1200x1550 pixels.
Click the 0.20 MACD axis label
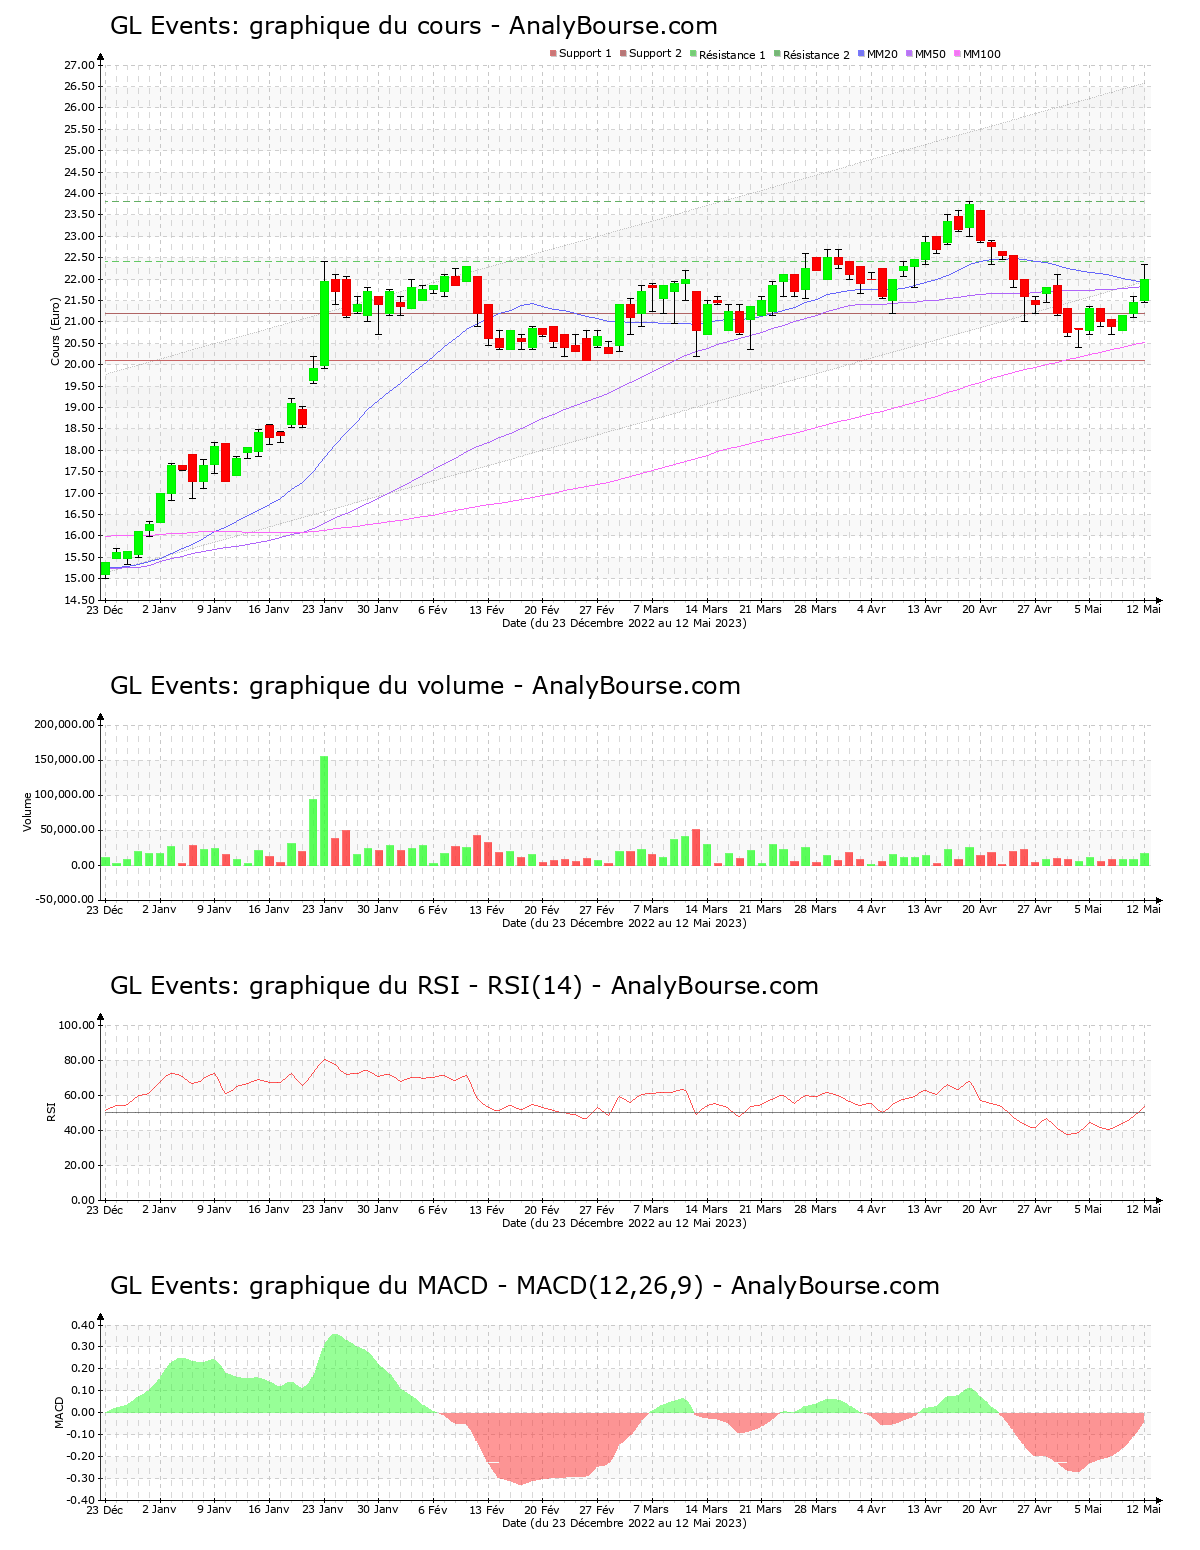pyautogui.click(x=83, y=1369)
